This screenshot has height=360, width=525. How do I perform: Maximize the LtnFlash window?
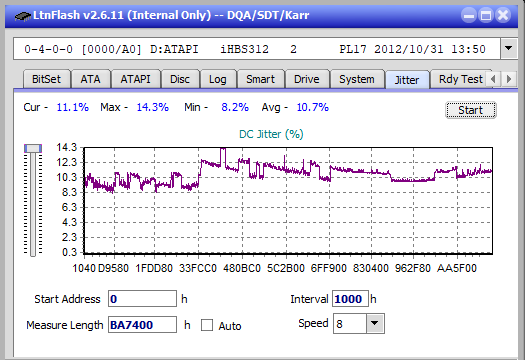tap(486, 15)
